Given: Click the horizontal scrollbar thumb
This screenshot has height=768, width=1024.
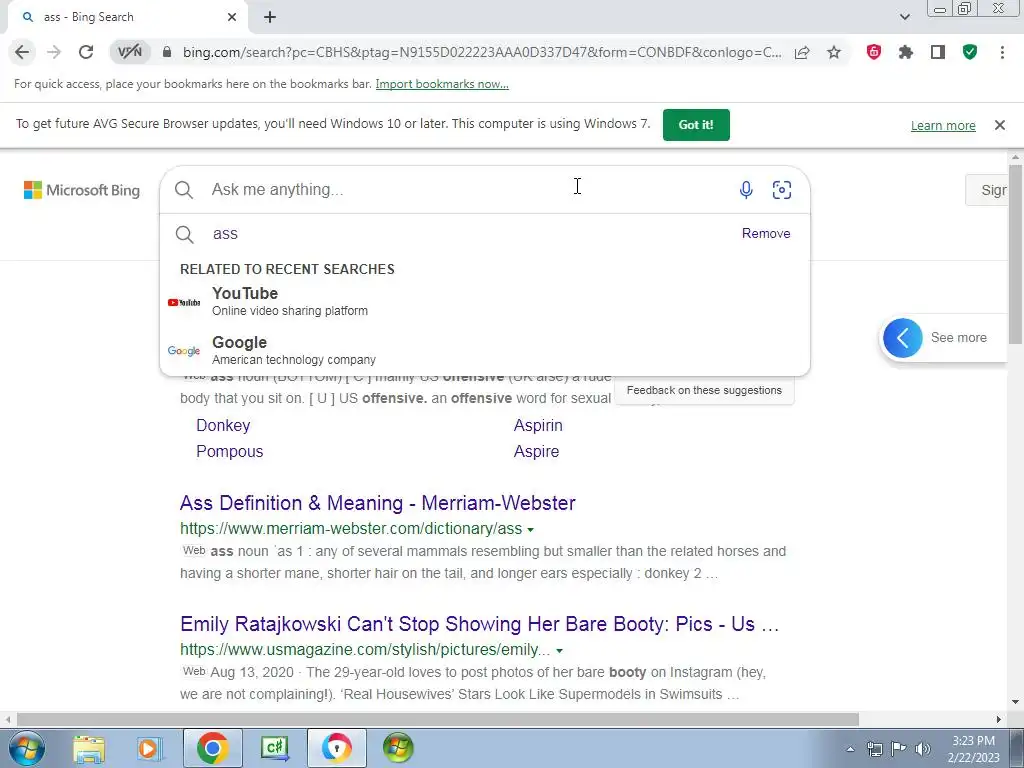Looking at the screenshot, I should (x=438, y=719).
